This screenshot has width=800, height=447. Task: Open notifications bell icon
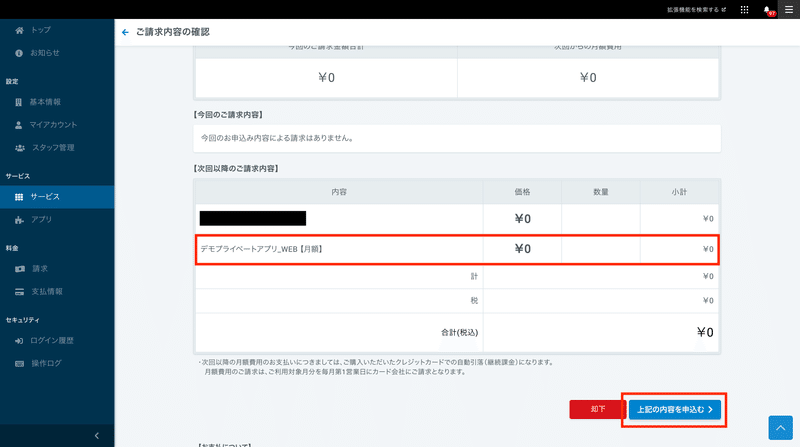767,10
